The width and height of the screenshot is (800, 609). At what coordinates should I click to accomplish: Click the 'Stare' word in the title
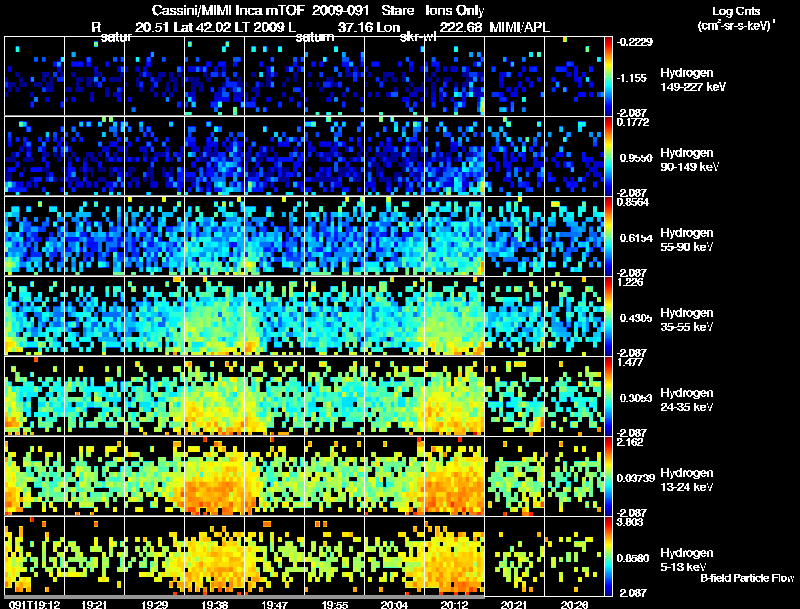(397, 10)
